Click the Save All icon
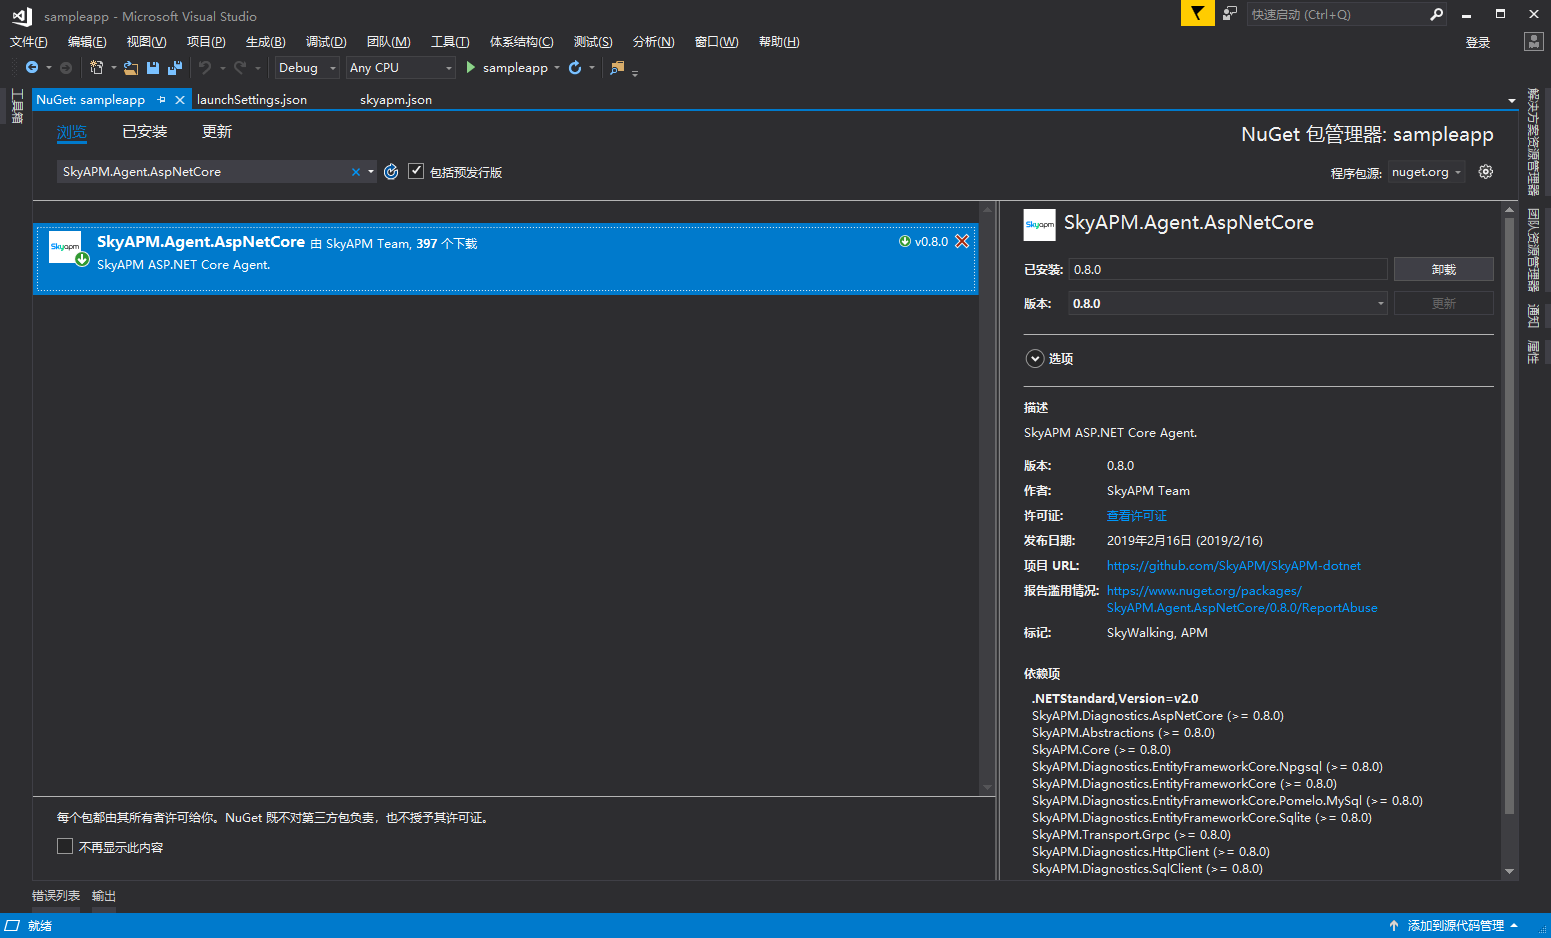Image resolution: width=1551 pixels, height=938 pixels. tap(175, 67)
